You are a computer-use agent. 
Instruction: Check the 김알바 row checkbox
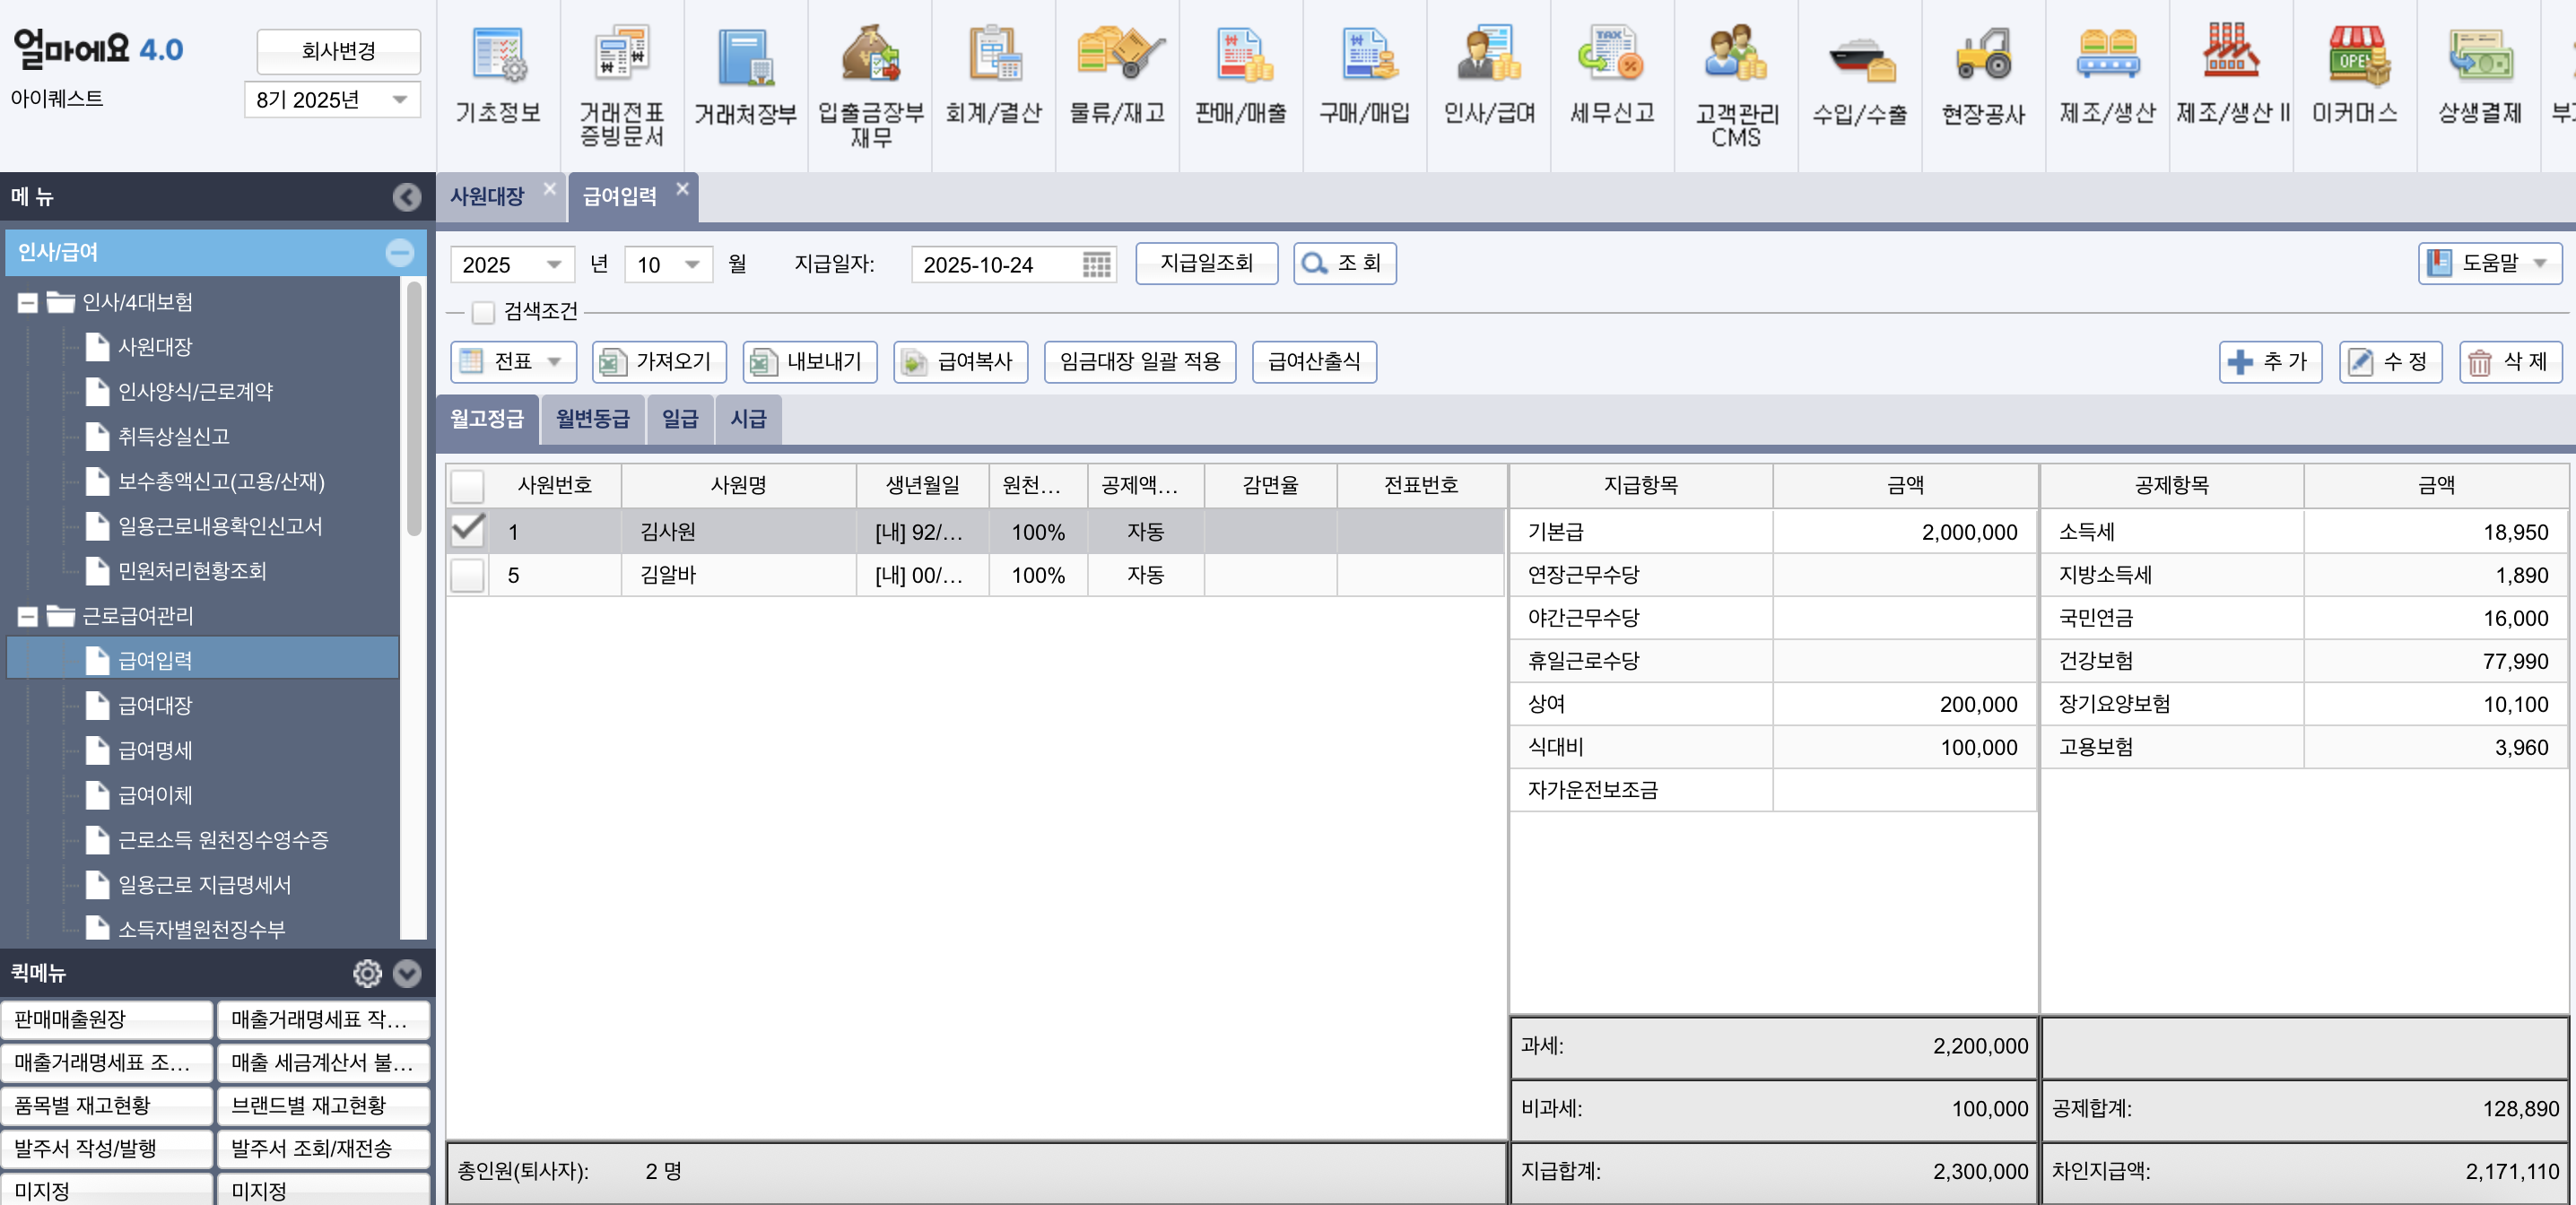coord(466,575)
